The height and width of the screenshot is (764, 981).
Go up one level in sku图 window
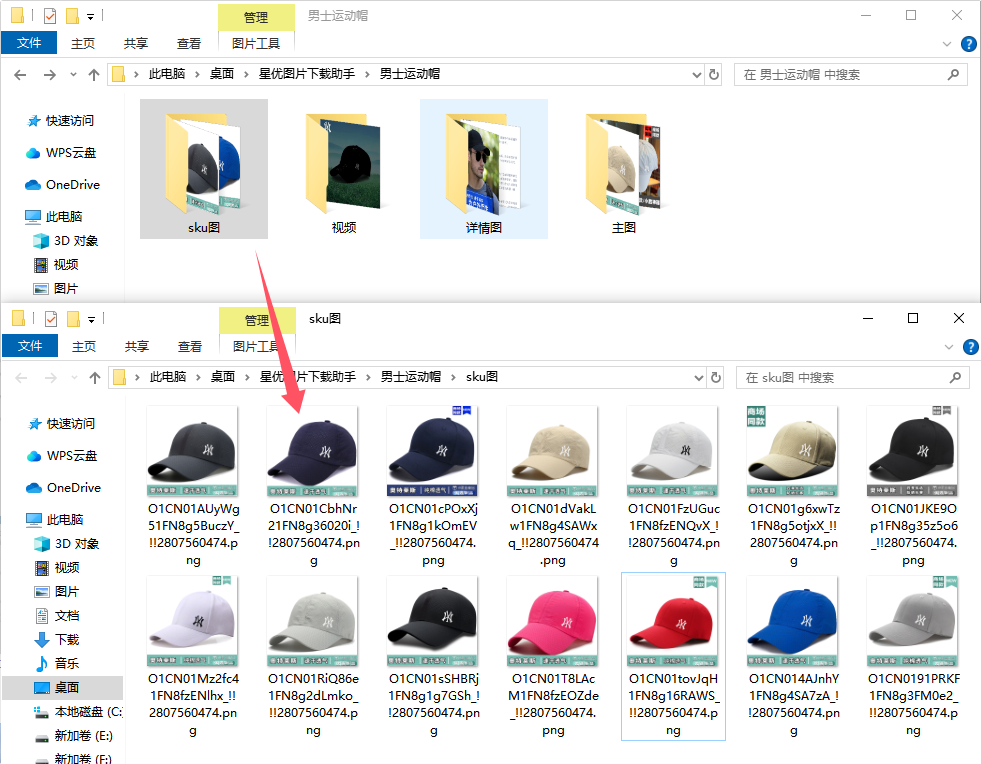coord(95,378)
